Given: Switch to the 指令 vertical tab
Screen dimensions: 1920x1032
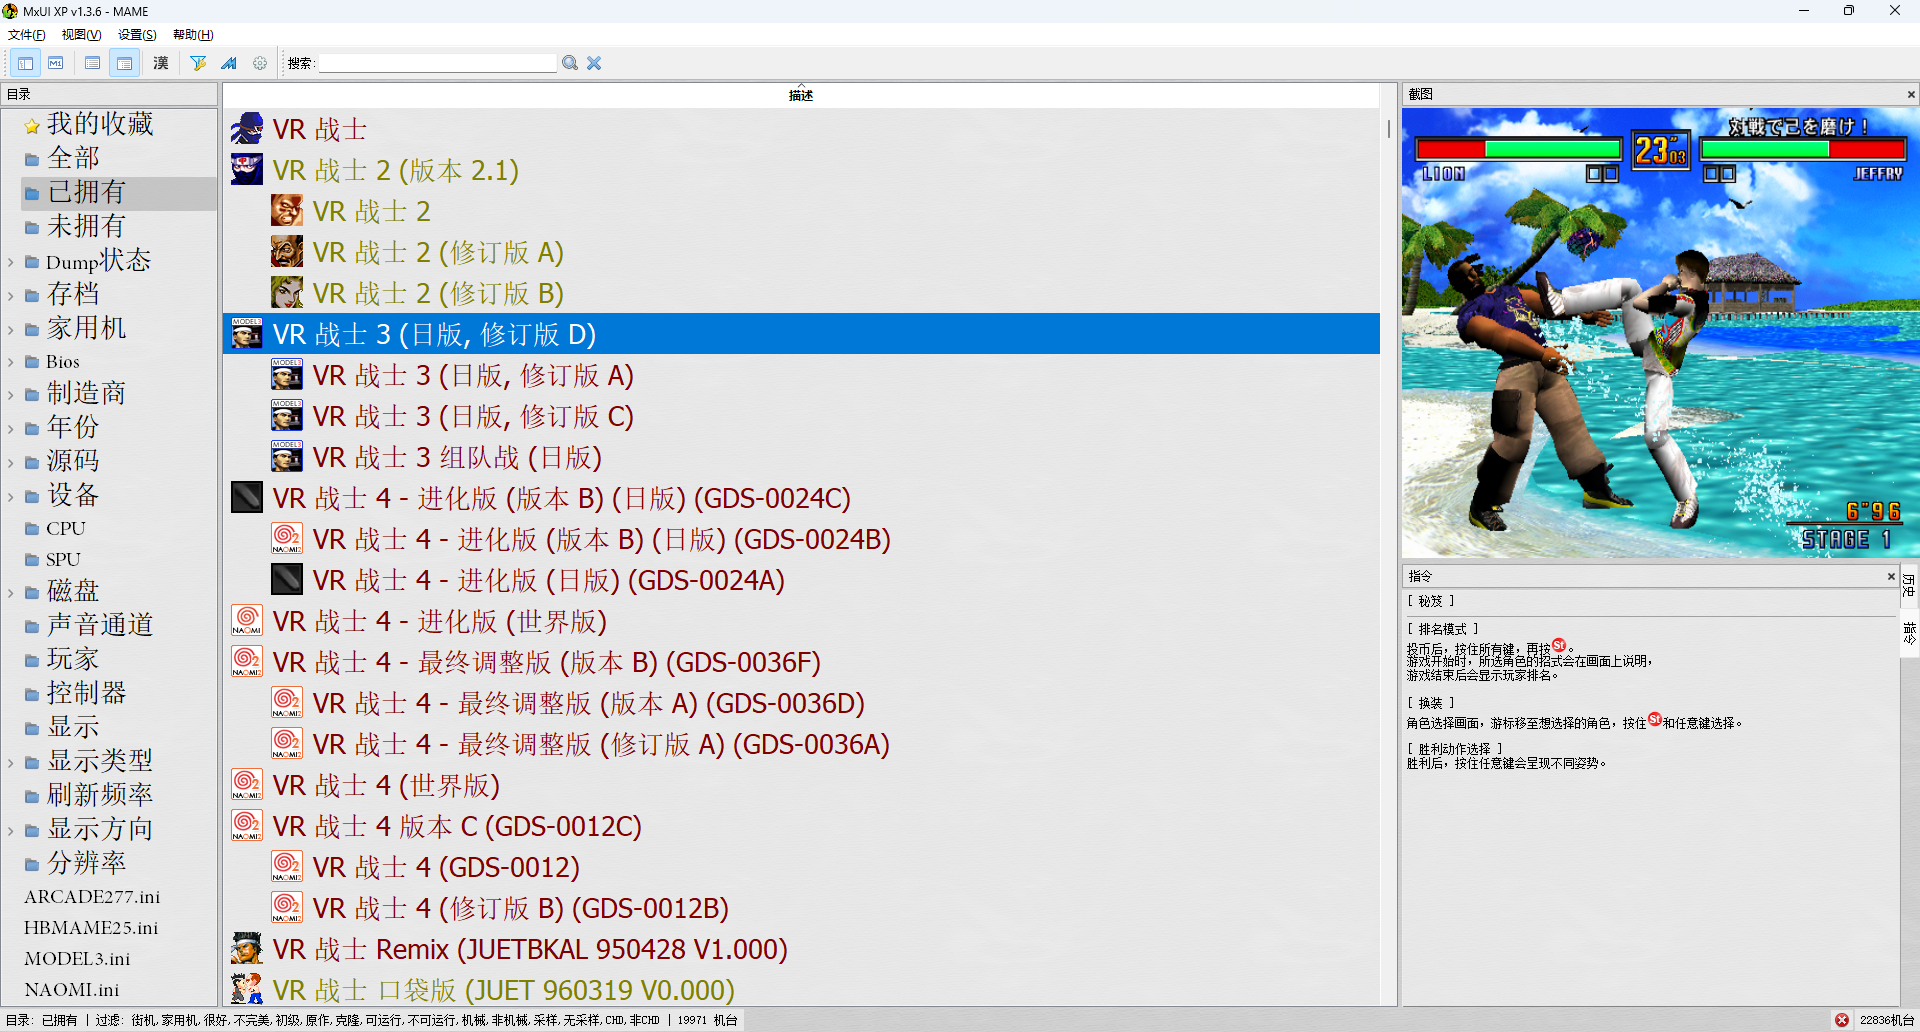Looking at the screenshot, I should point(1909,633).
